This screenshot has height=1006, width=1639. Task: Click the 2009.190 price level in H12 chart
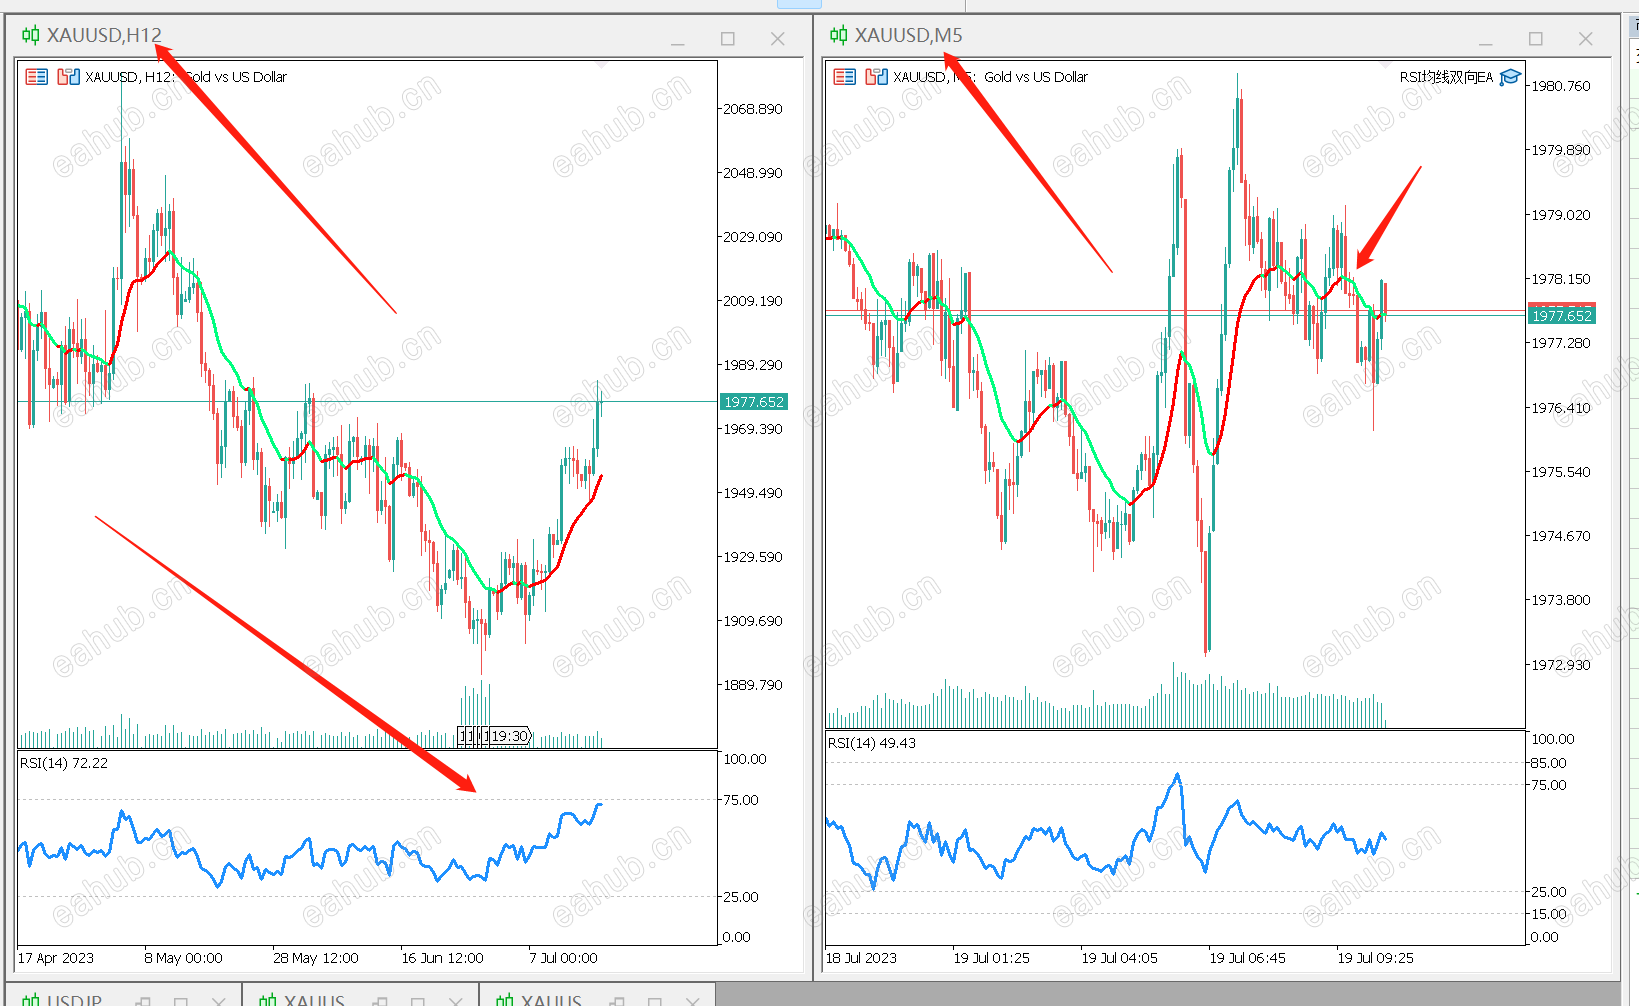[753, 301]
